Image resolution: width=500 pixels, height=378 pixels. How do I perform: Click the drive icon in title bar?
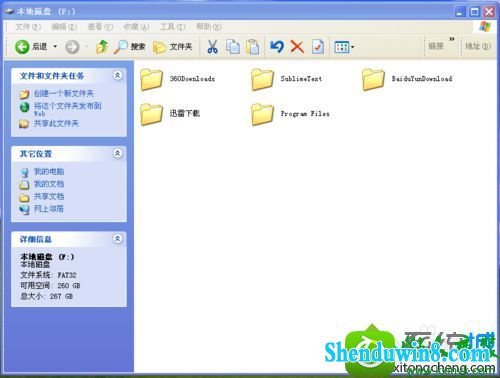pos(9,11)
